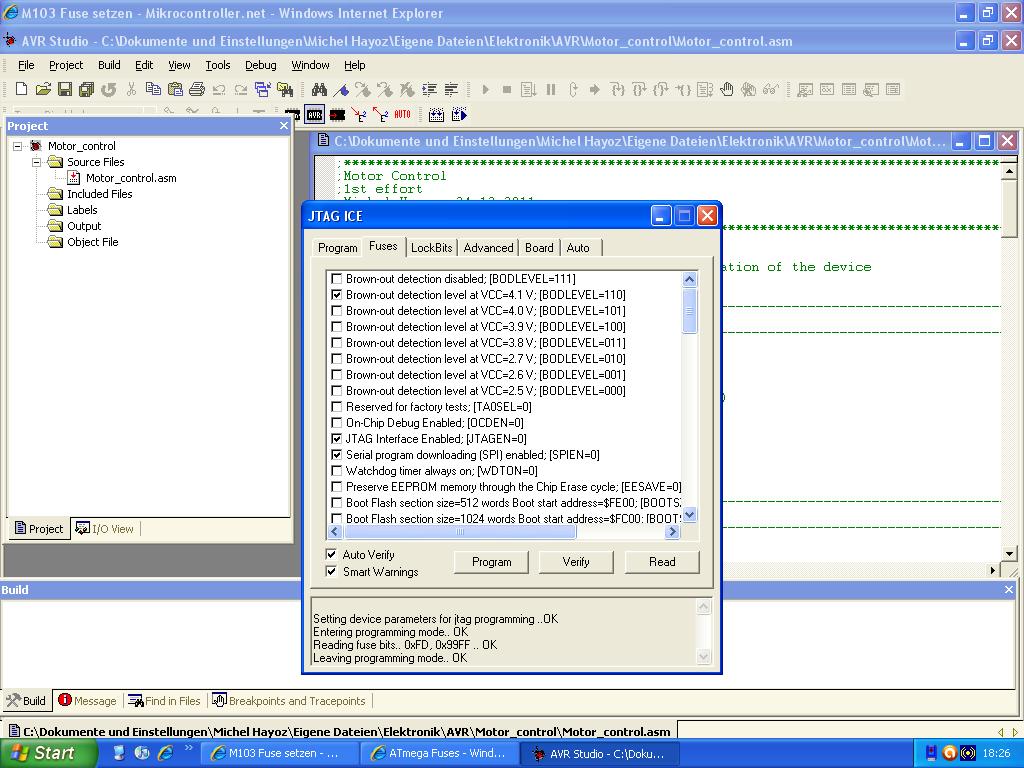The image size is (1024, 768).
Task: Check Brown-out detection level VCC=4.0 V
Action: [336, 311]
